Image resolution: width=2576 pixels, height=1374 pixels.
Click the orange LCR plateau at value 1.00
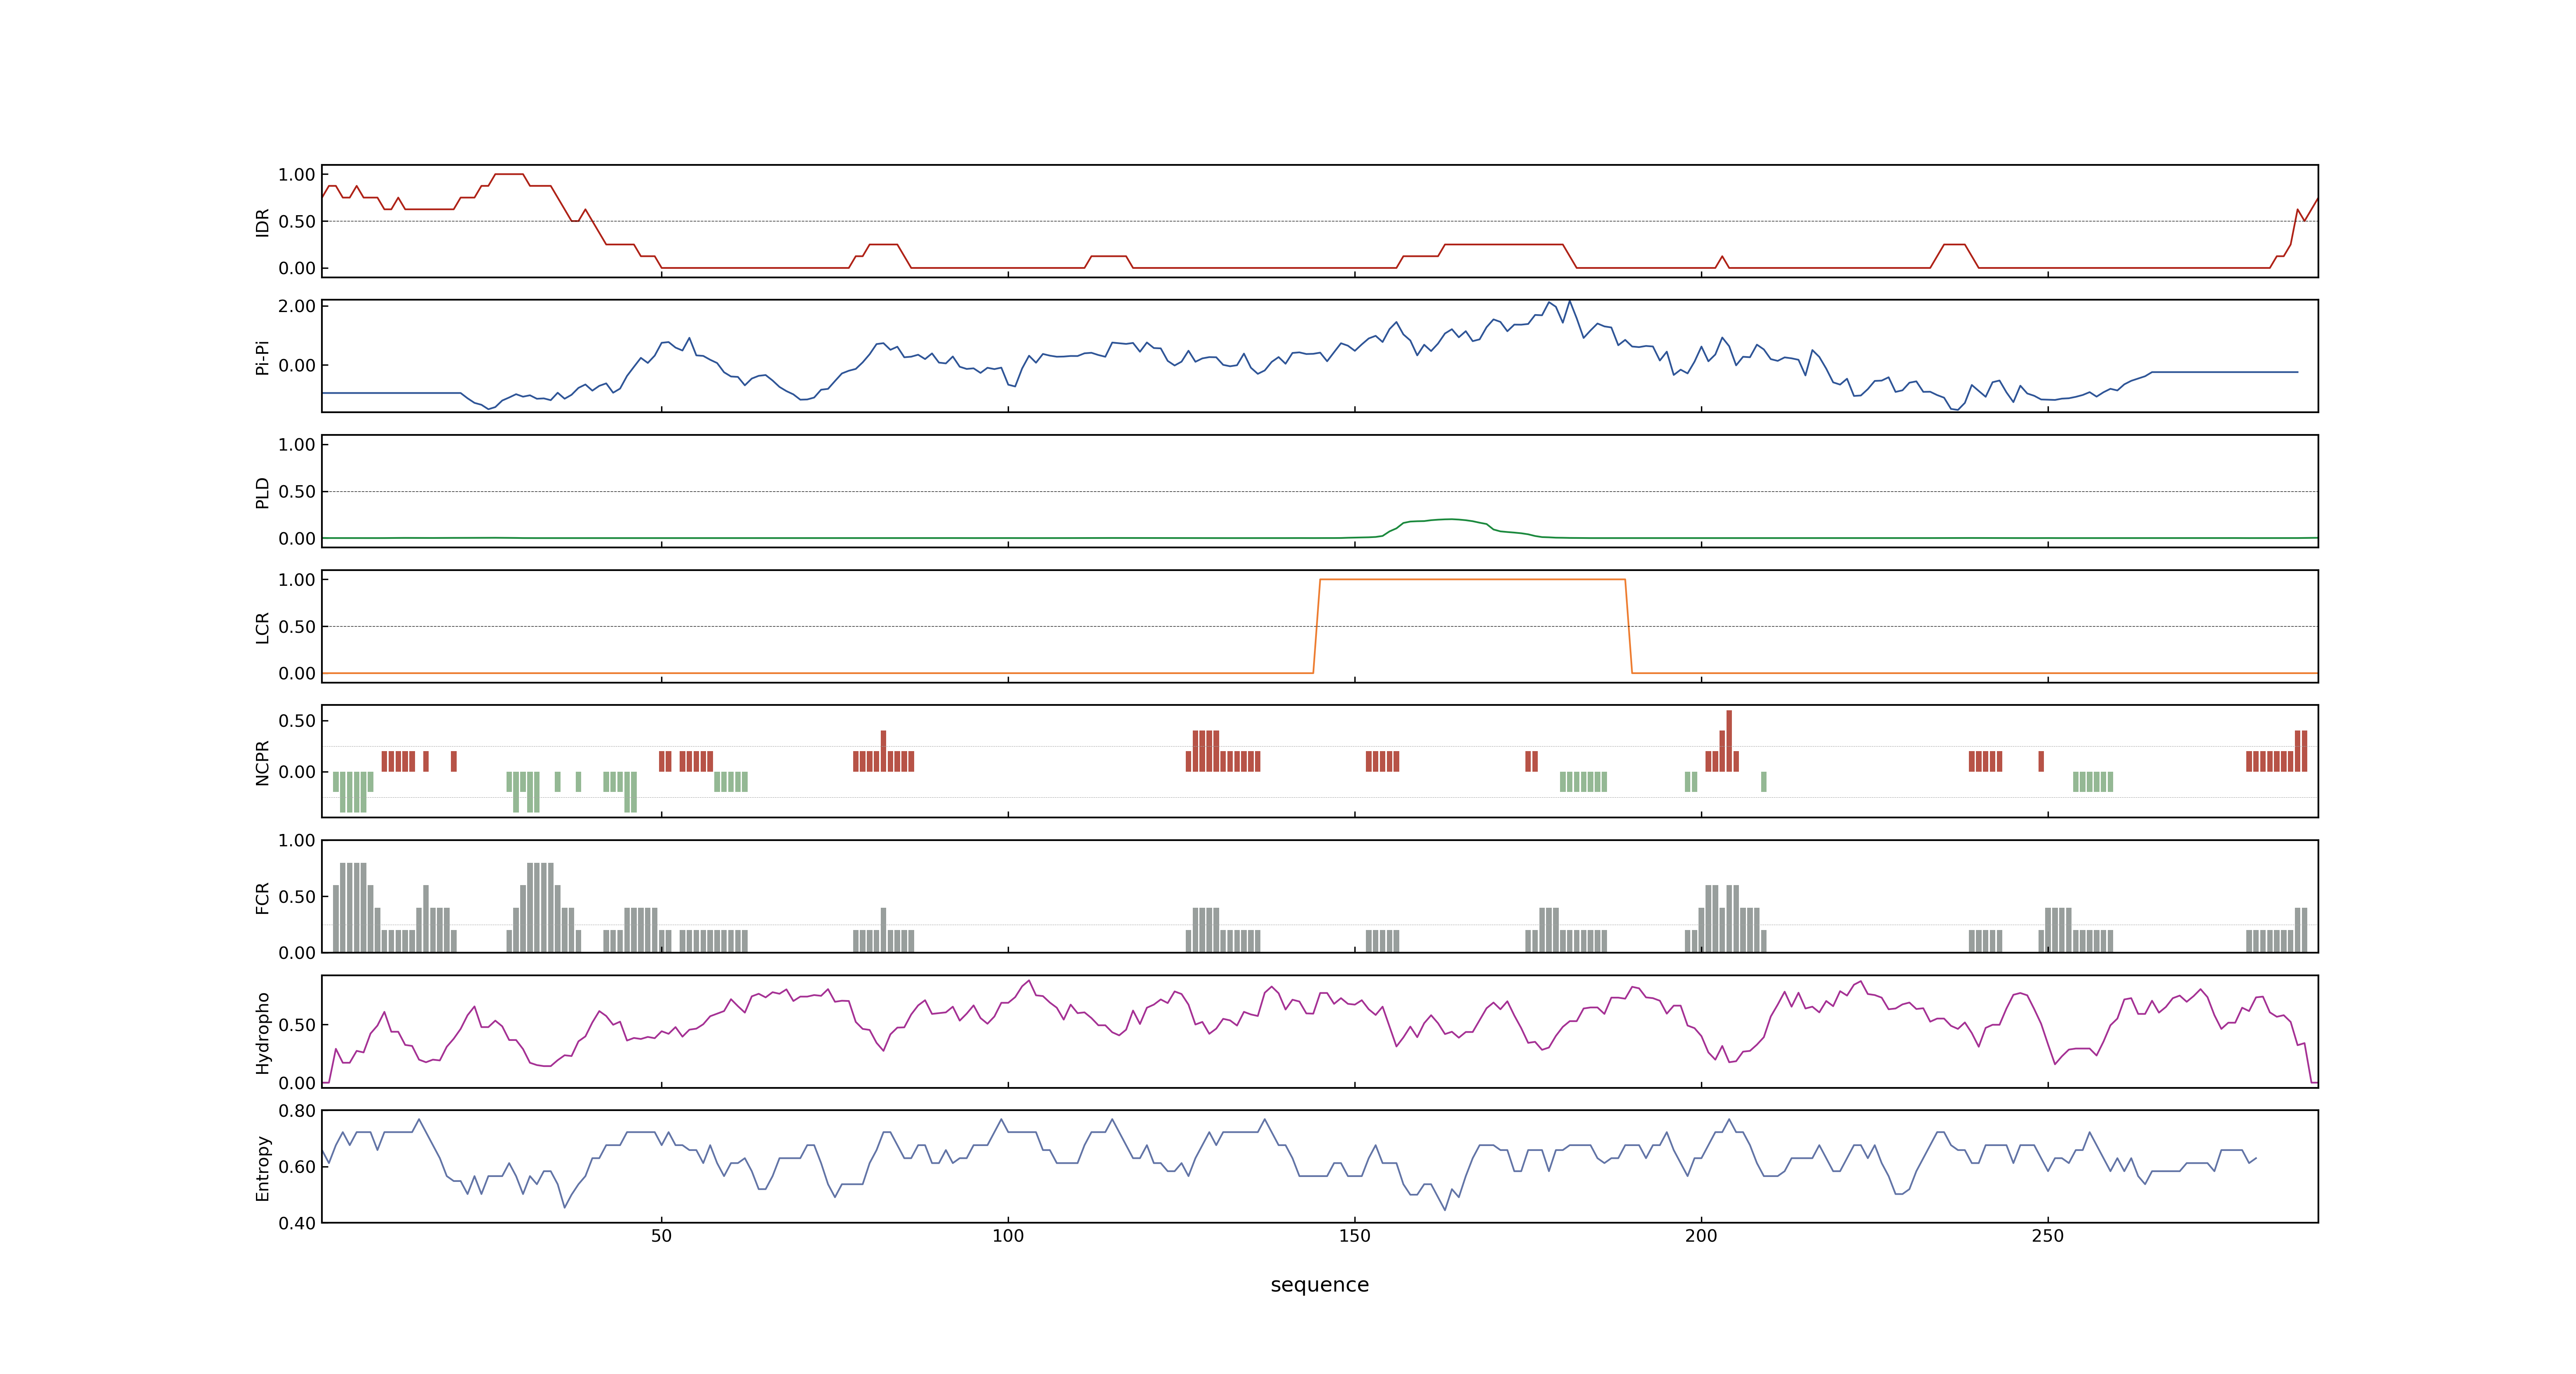[x=1472, y=579]
